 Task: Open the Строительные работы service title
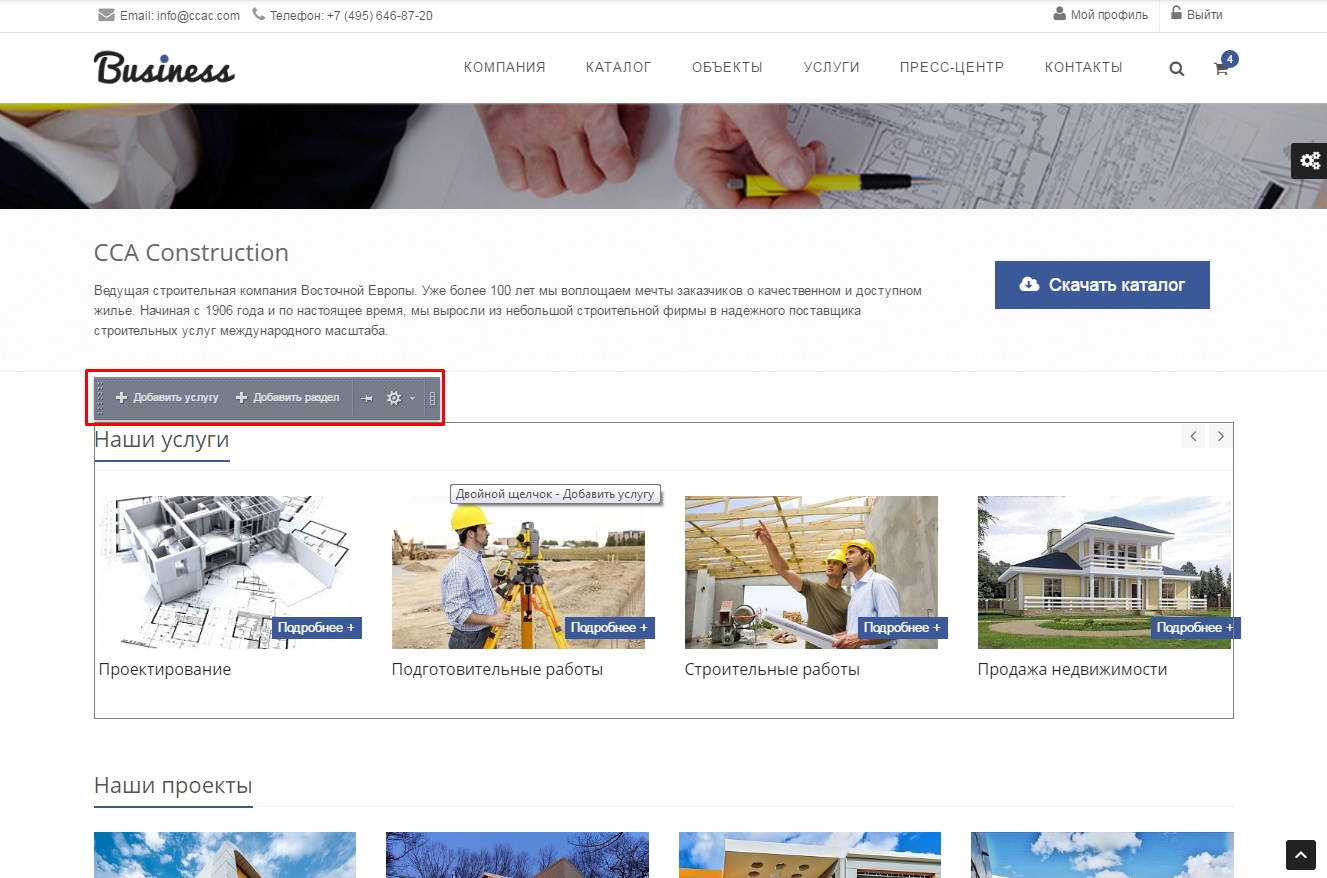click(772, 670)
